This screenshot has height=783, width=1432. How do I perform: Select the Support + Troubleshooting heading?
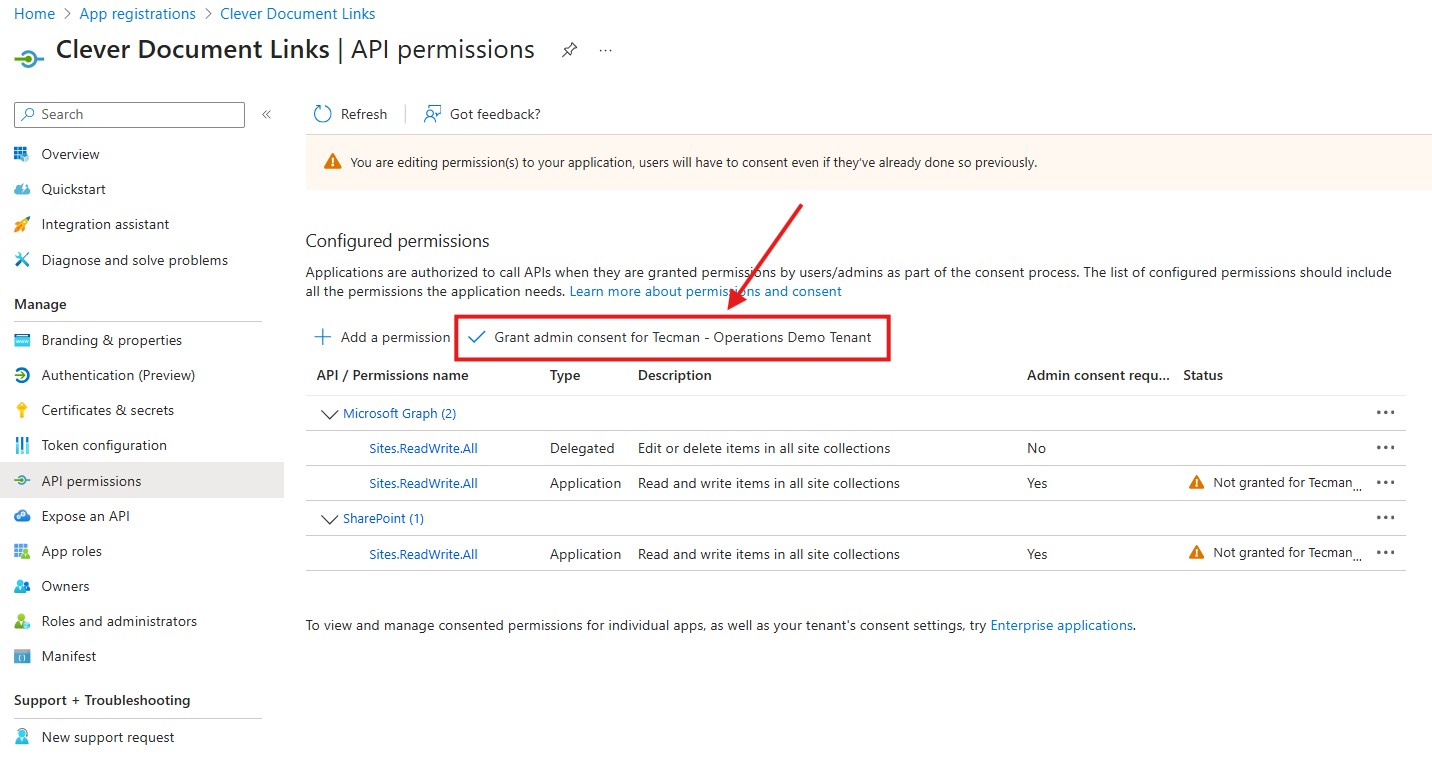[102, 700]
